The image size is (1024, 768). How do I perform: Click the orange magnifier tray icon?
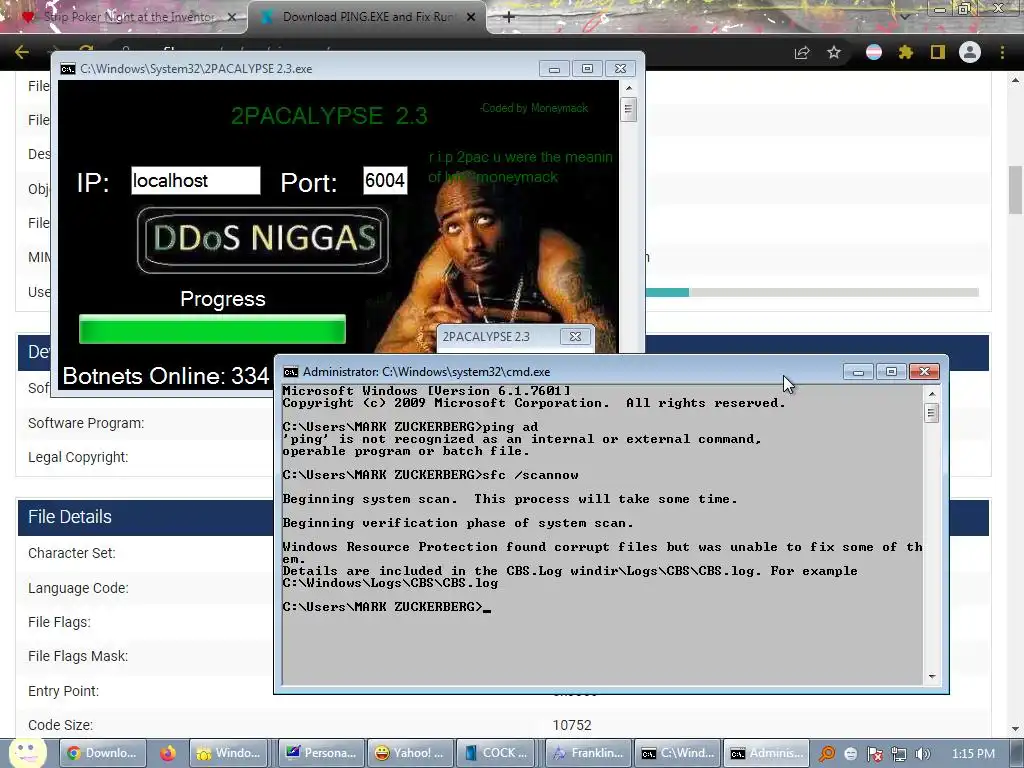pyautogui.click(x=827, y=754)
